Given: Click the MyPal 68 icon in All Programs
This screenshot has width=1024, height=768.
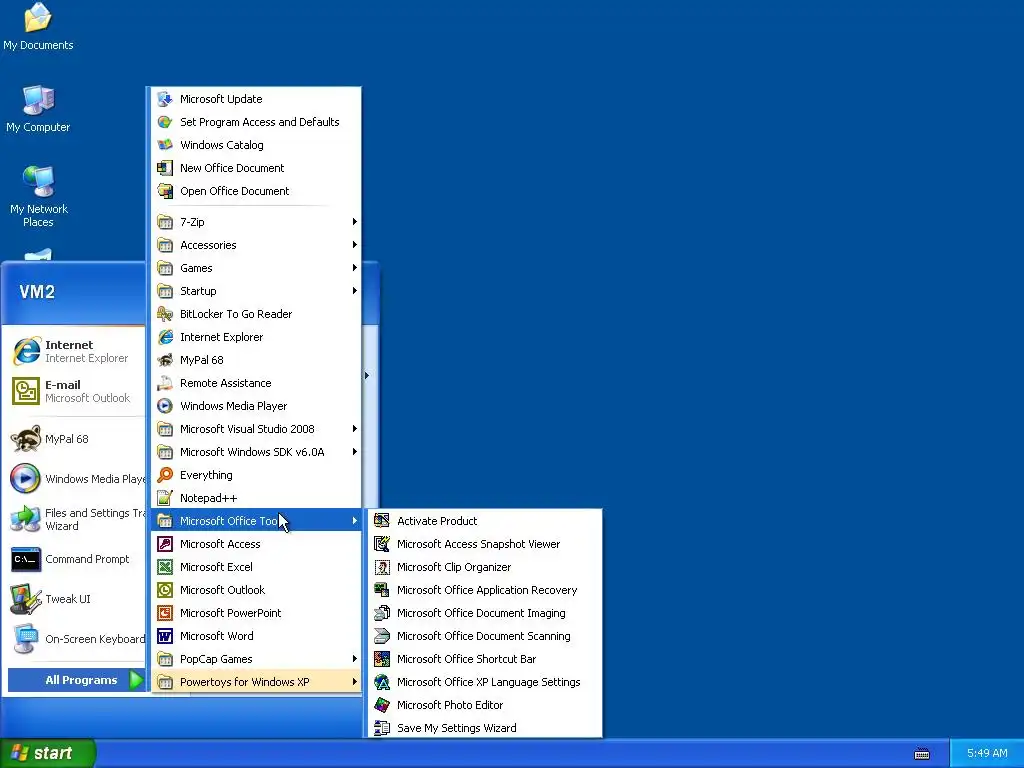Looking at the screenshot, I should pos(165,360).
